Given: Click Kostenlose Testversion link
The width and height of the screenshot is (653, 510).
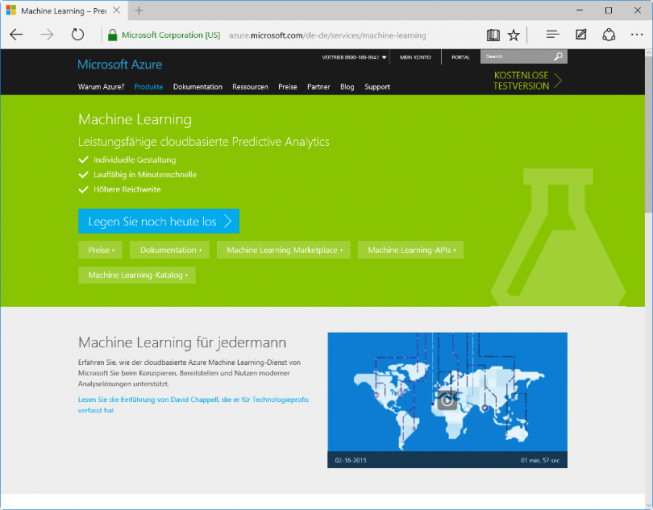Looking at the screenshot, I should click(527, 80).
